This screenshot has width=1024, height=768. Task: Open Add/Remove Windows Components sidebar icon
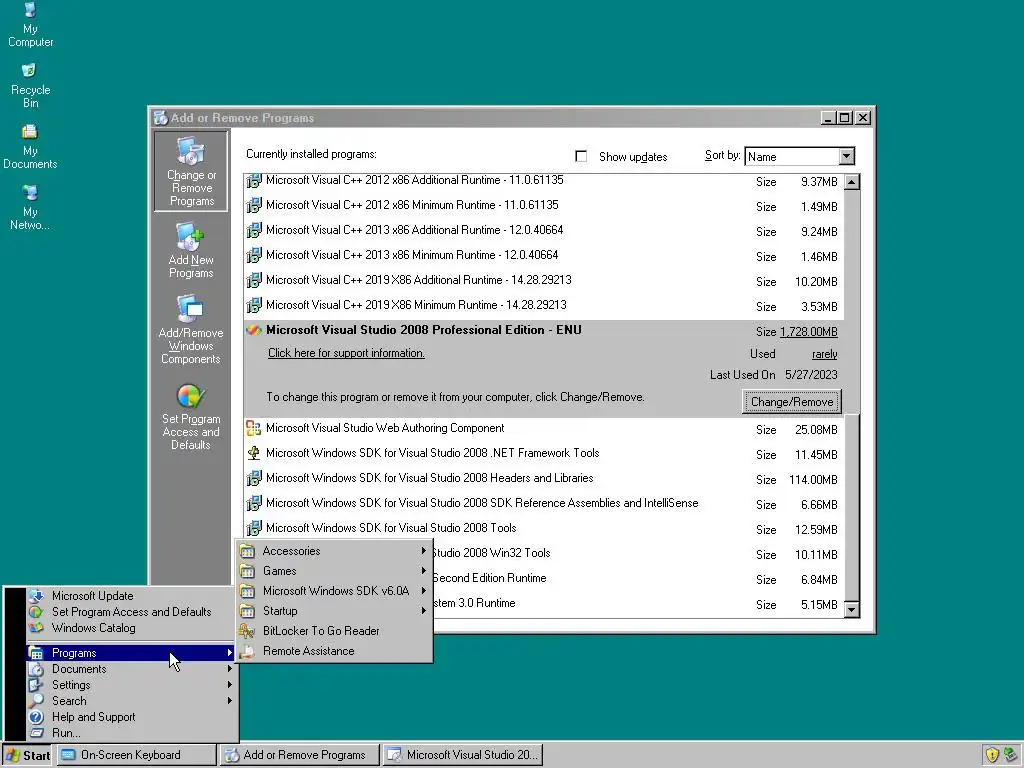coord(191,330)
